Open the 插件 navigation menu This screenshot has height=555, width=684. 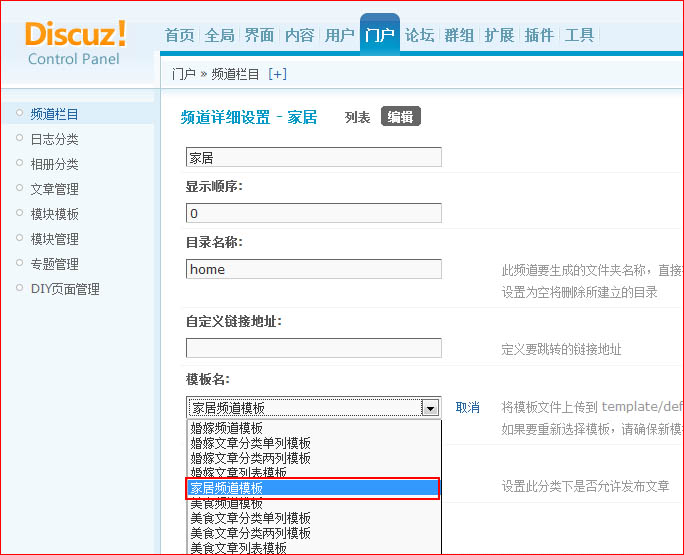point(539,35)
